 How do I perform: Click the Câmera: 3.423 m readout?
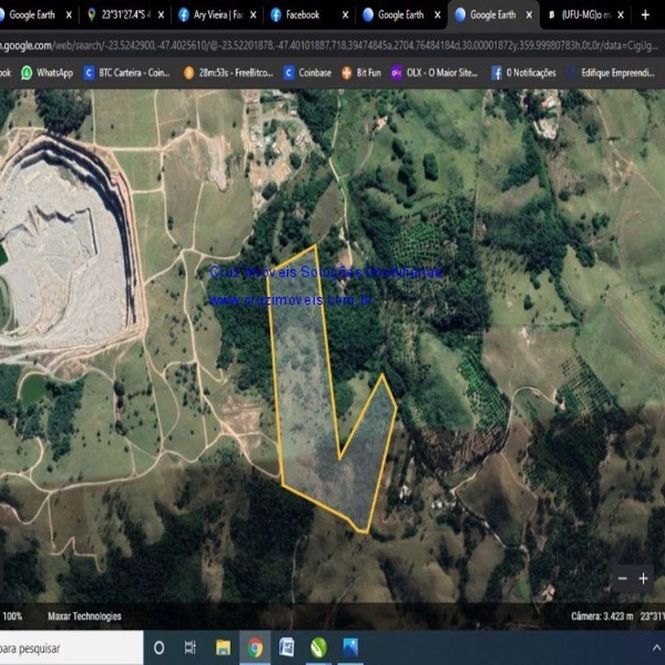pos(602,616)
